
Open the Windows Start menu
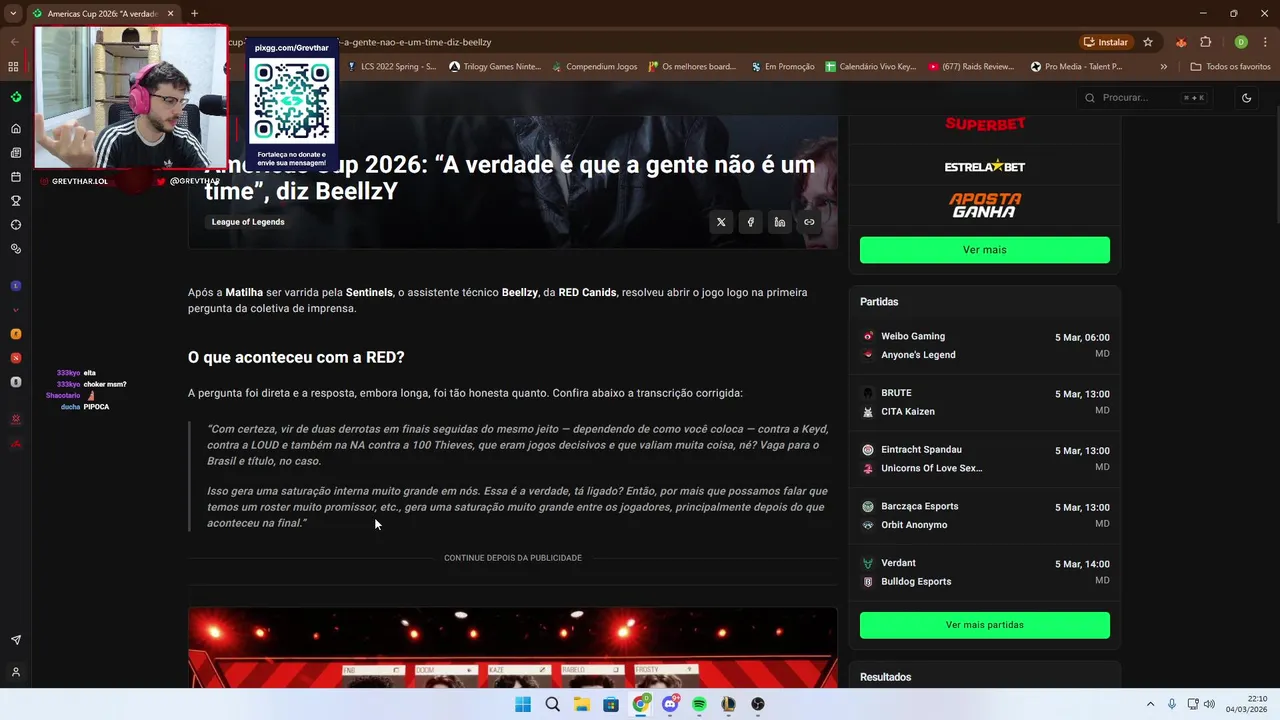pos(523,704)
